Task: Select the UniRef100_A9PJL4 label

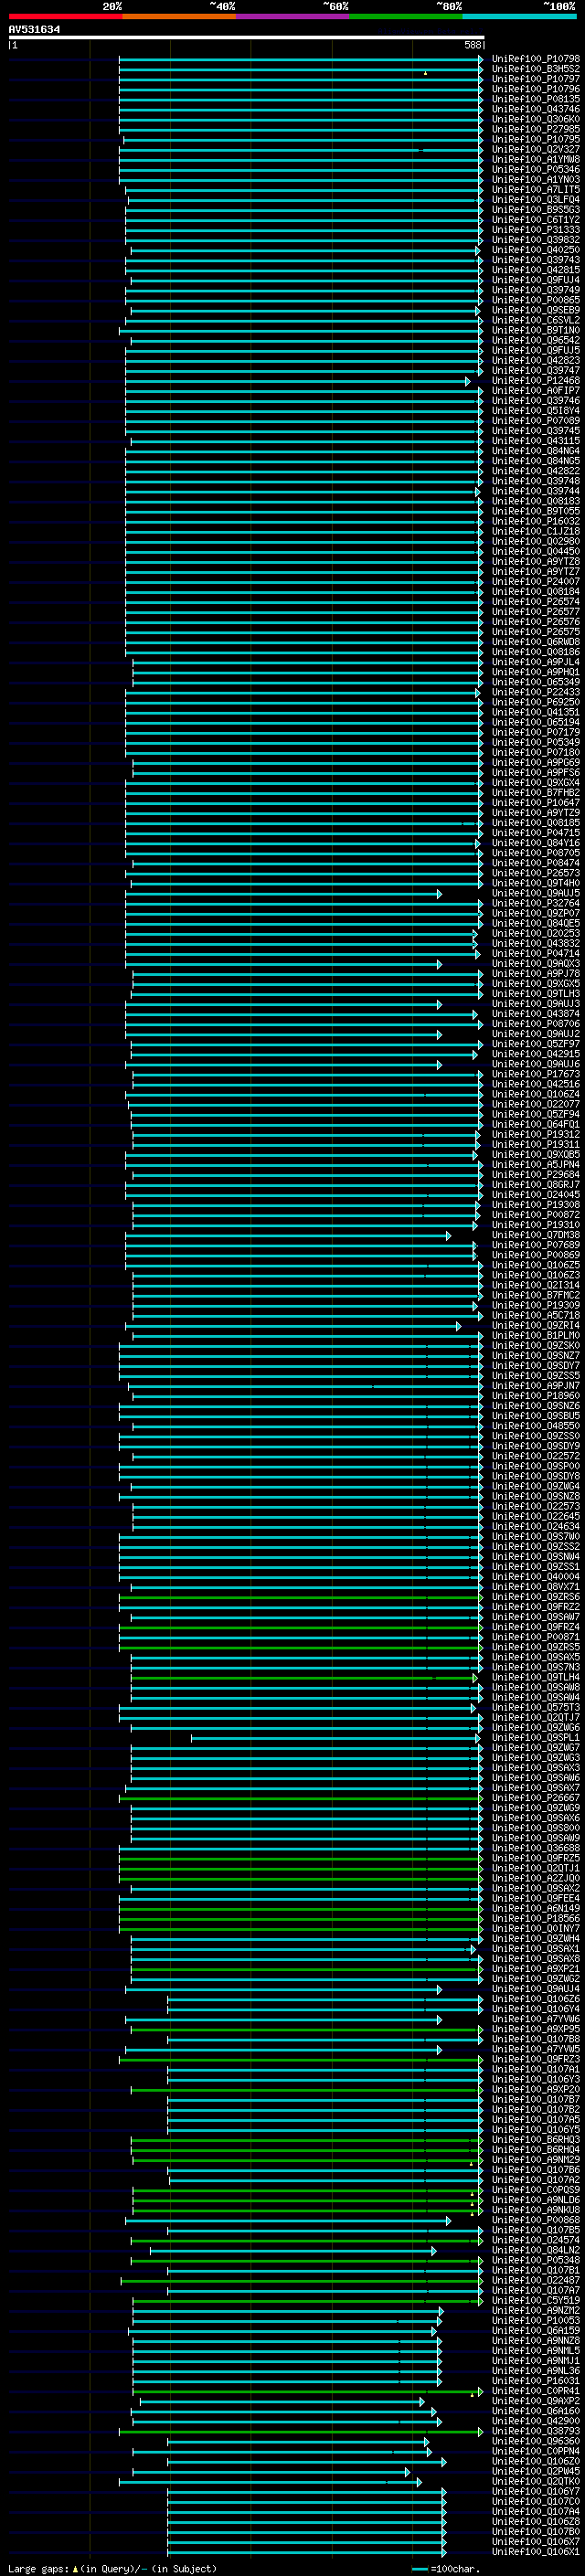Action: pyautogui.click(x=536, y=662)
